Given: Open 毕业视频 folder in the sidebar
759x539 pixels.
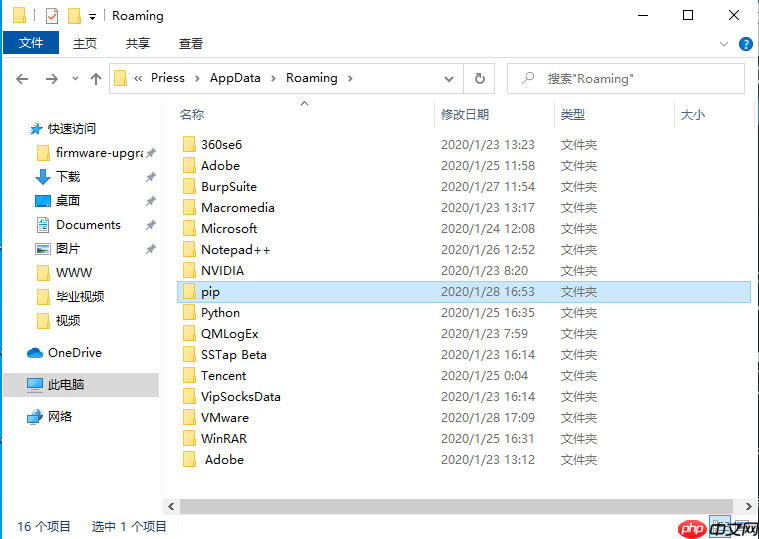Looking at the screenshot, I should click(x=80, y=297).
